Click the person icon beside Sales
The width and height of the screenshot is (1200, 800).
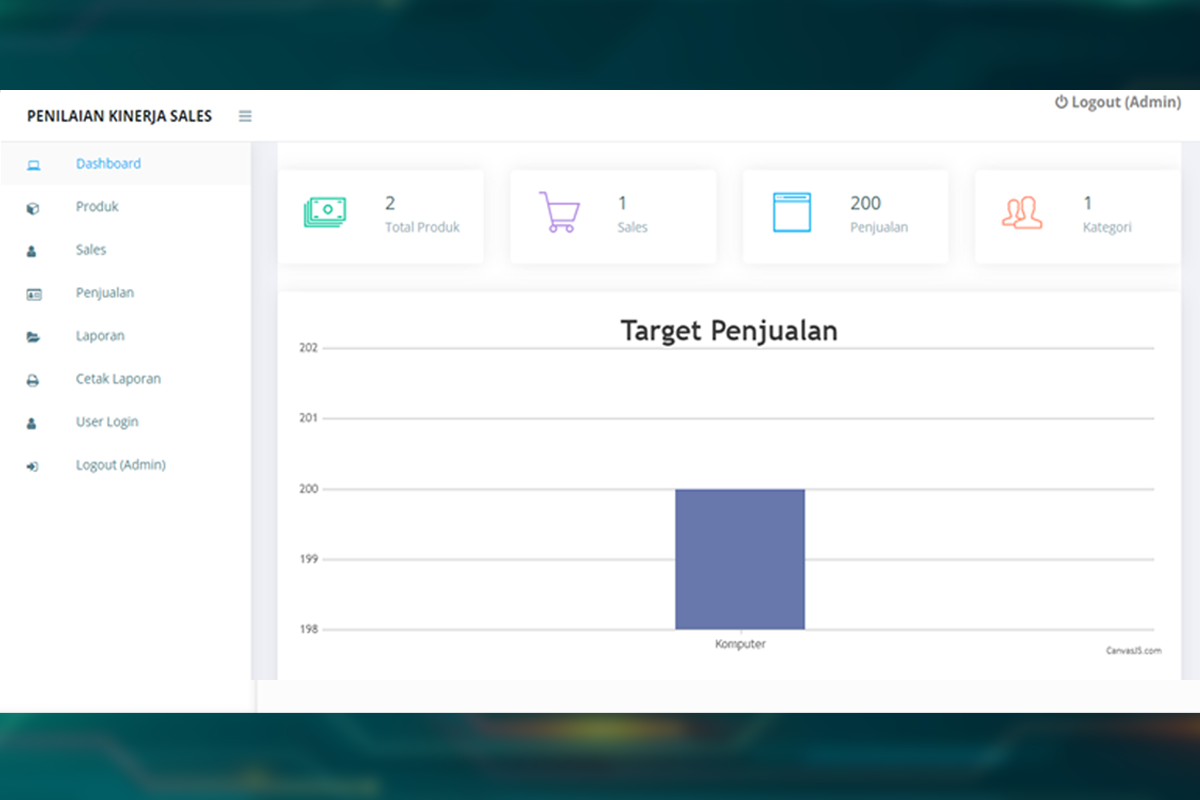point(32,251)
